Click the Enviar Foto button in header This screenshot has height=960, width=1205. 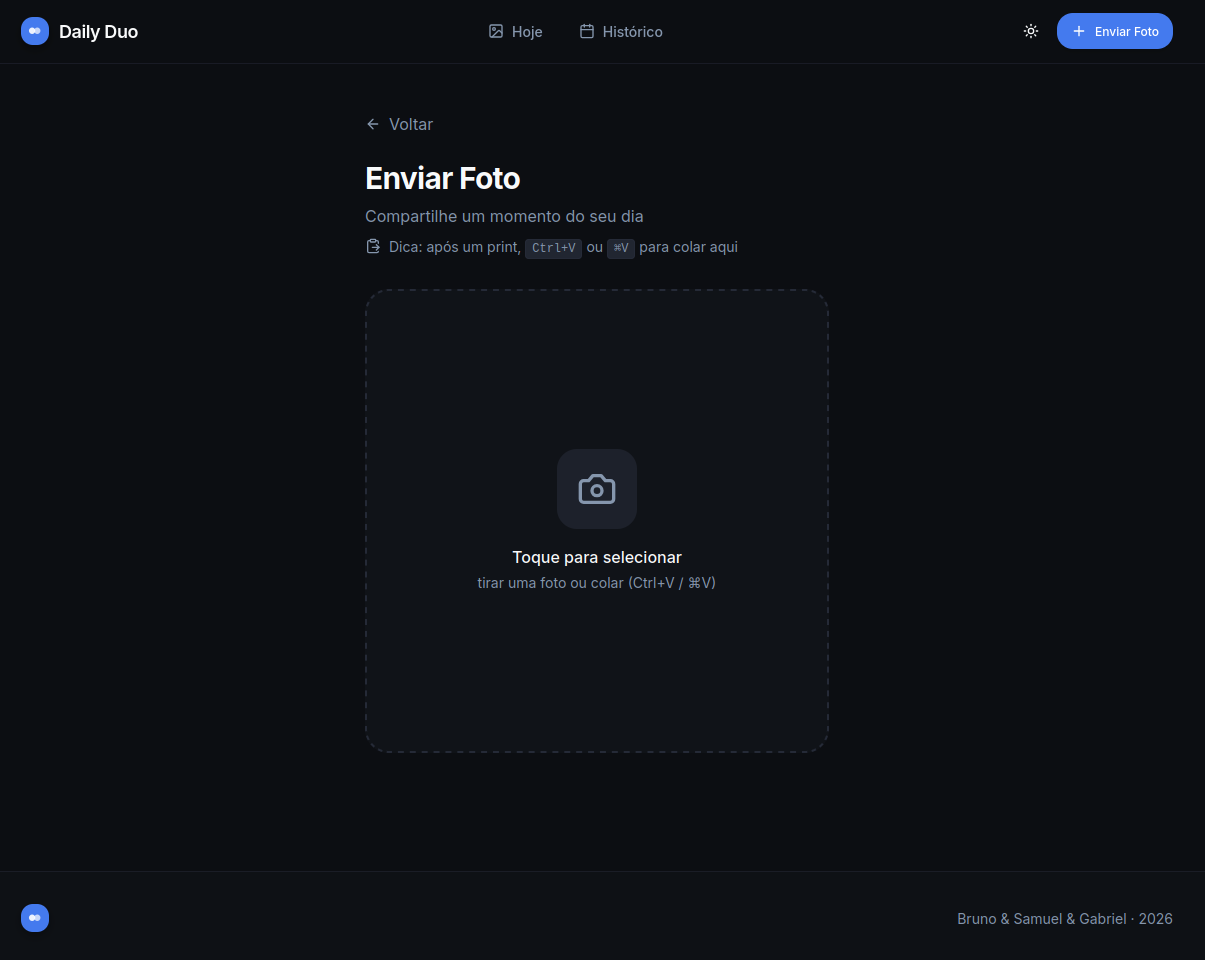coord(1115,31)
